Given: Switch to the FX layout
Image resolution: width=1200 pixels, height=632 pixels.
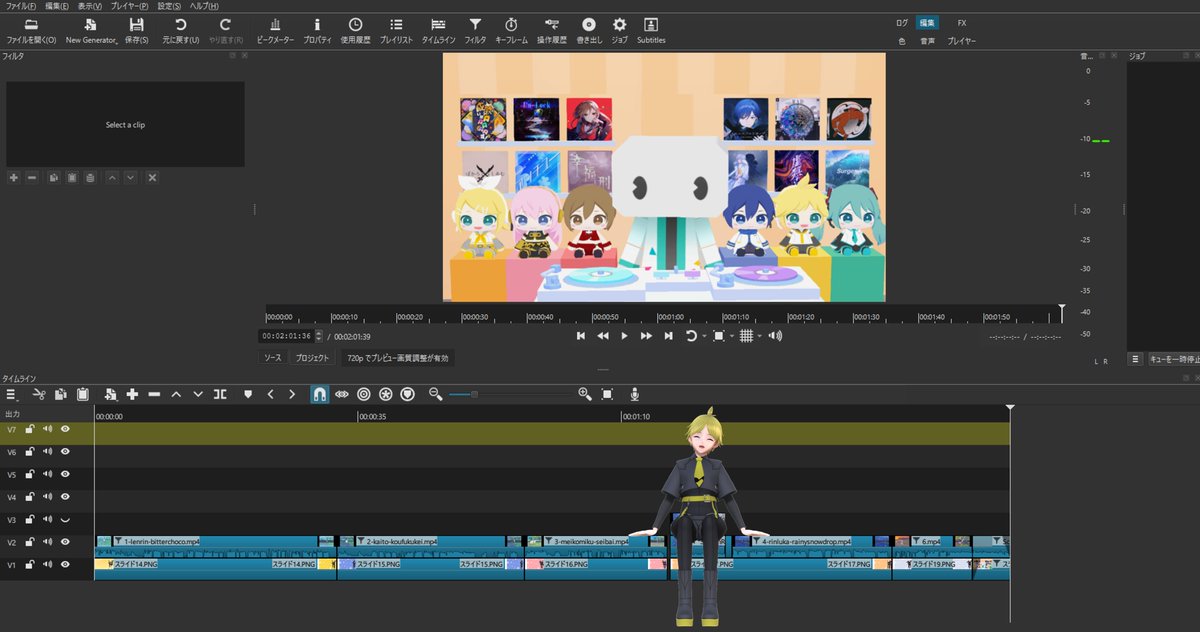Looking at the screenshot, I should 962,22.
